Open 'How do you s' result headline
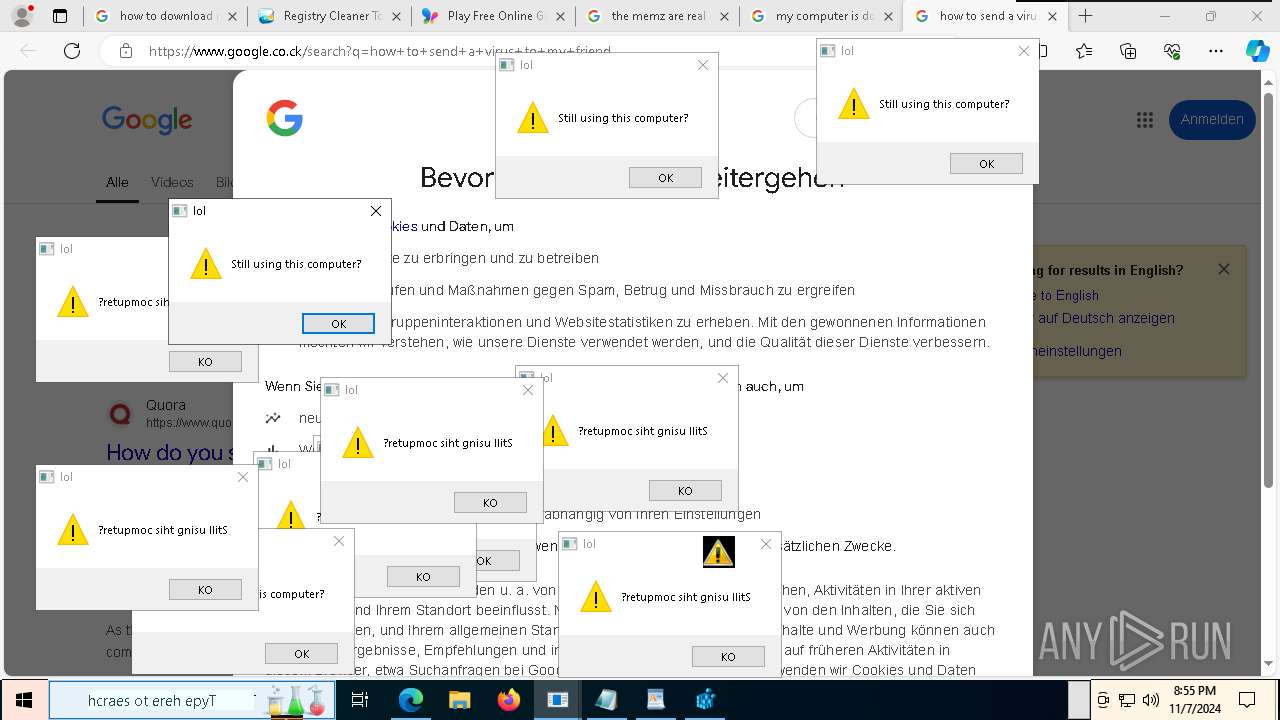 [170, 453]
